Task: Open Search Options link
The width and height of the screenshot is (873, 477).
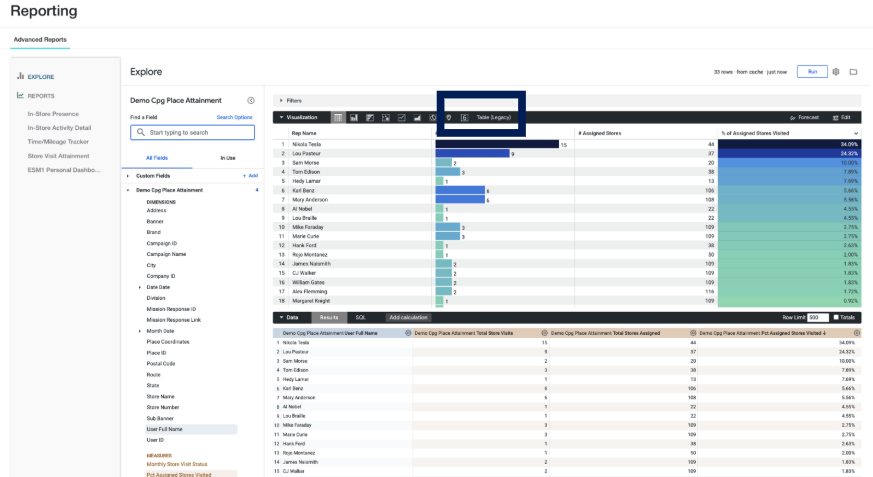Action: [x=234, y=117]
